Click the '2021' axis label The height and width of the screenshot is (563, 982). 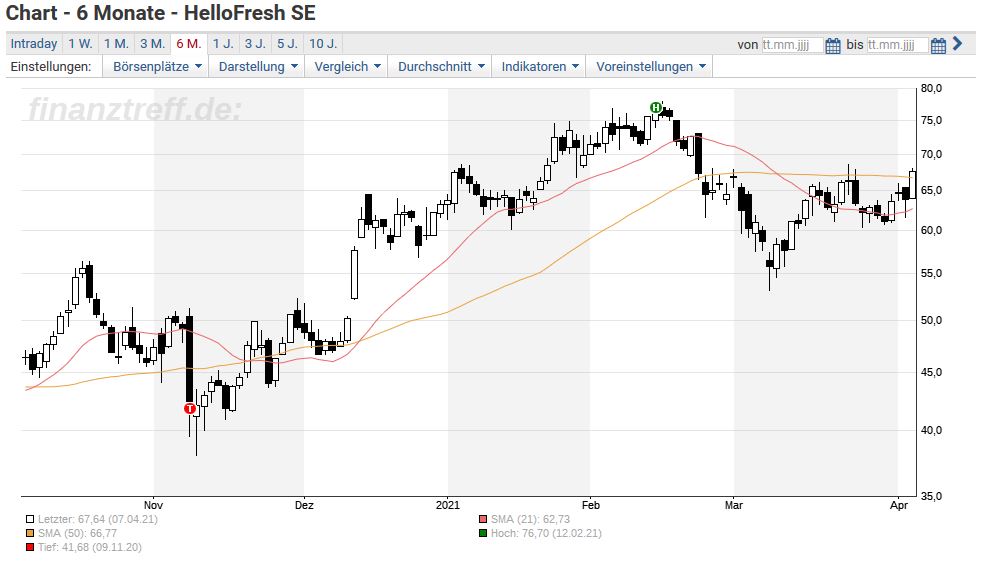(448, 505)
